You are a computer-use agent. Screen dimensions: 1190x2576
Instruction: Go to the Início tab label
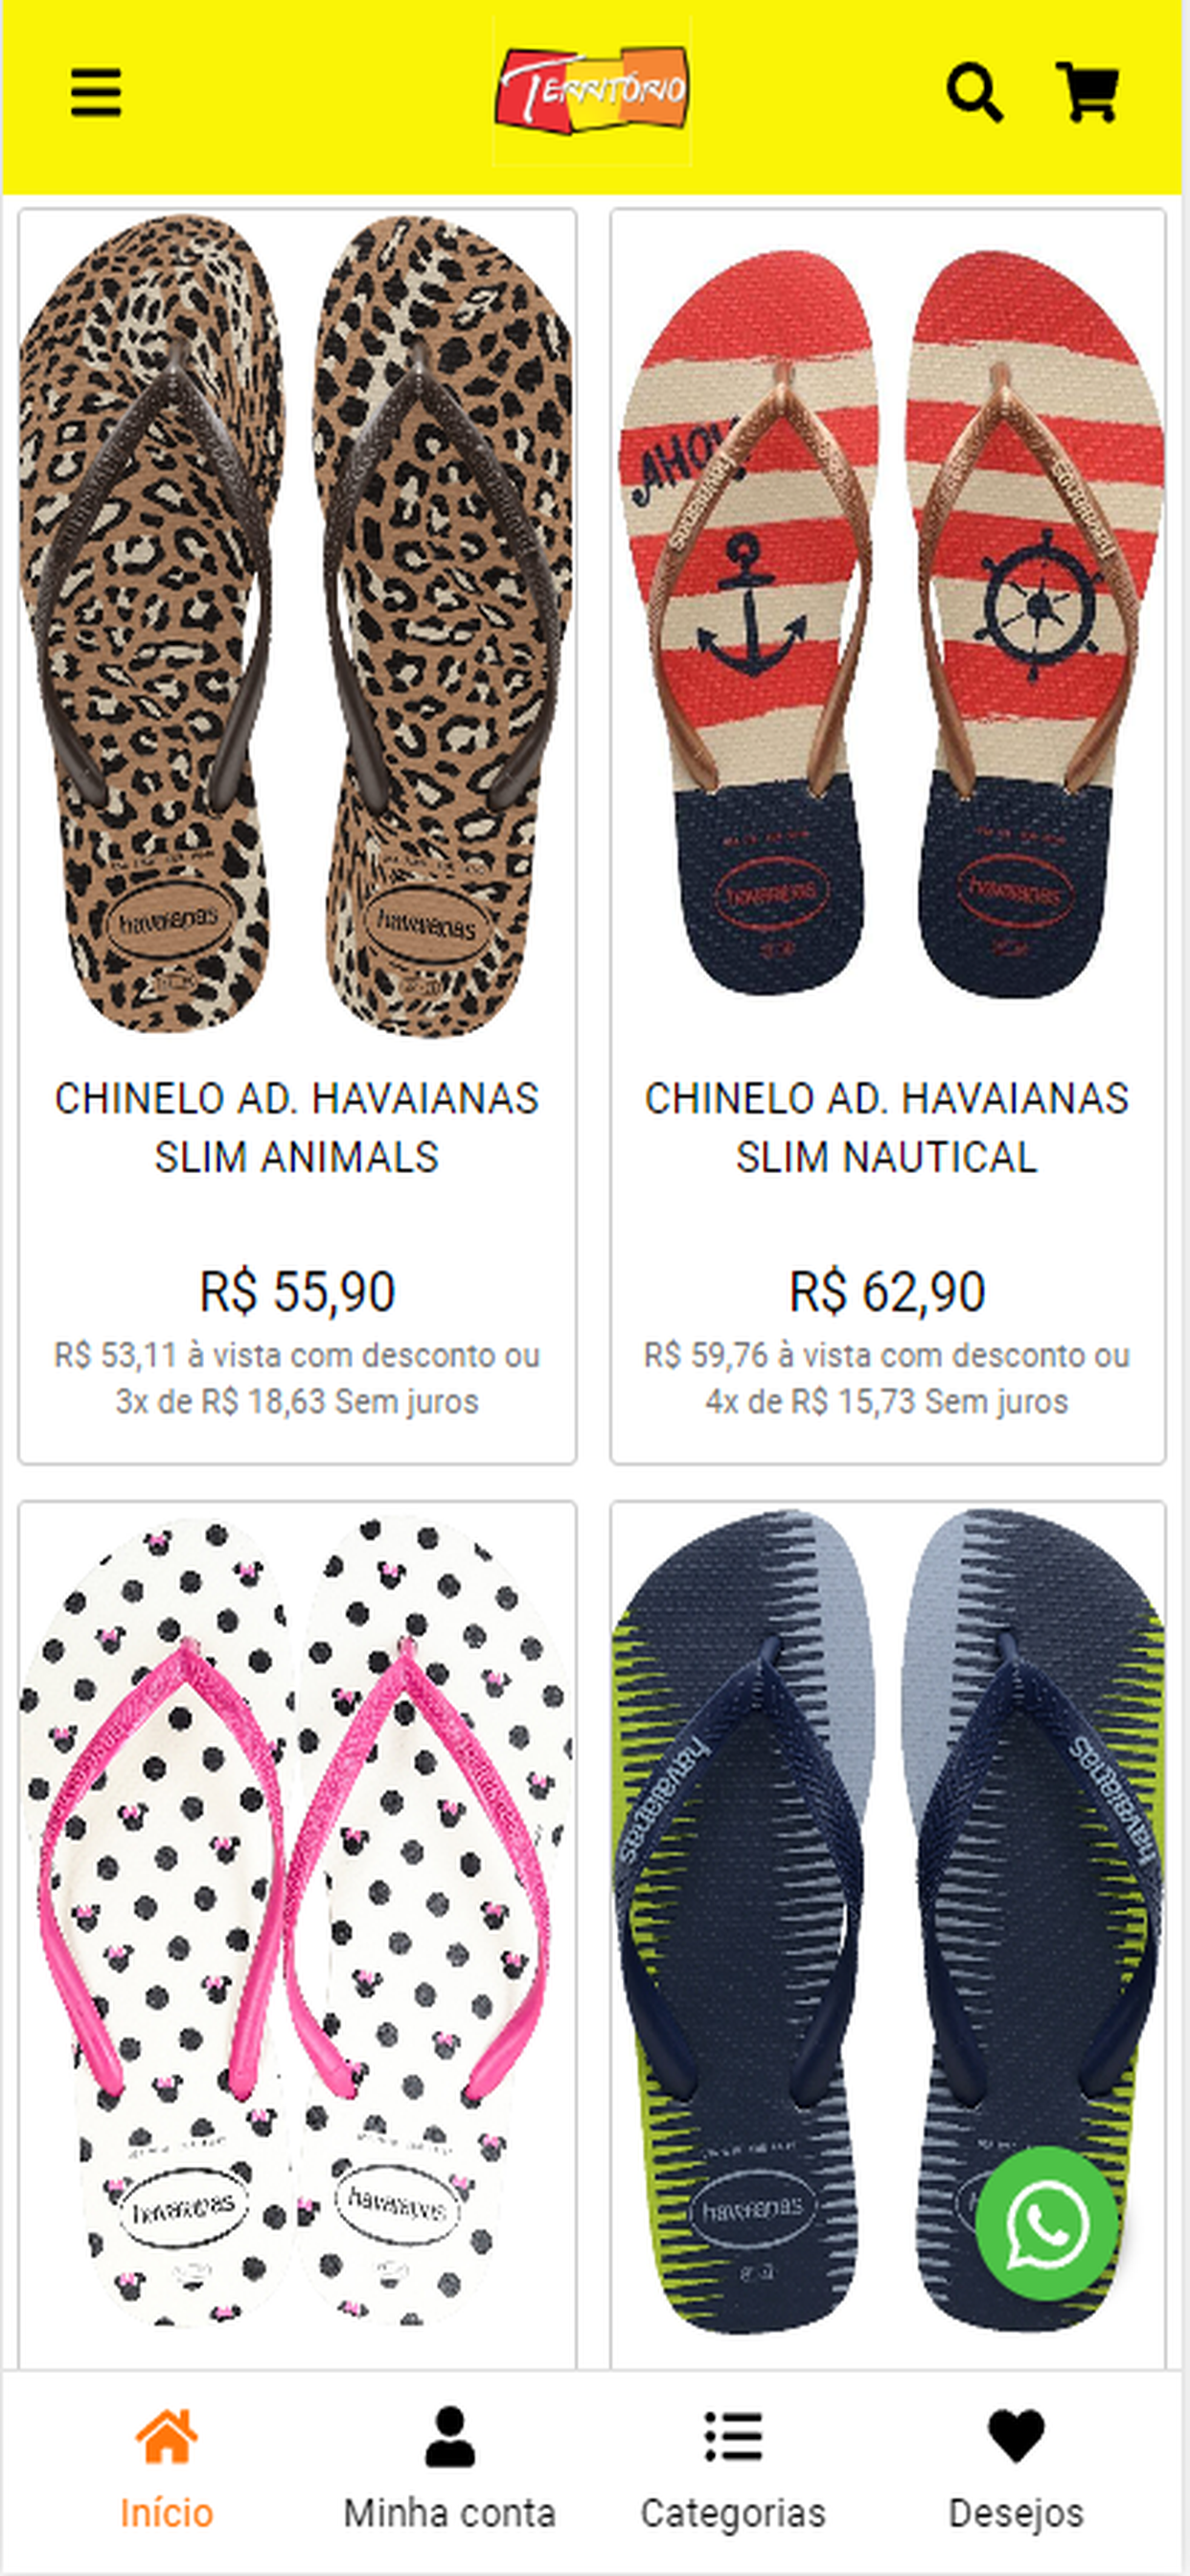tap(167, 2513)
